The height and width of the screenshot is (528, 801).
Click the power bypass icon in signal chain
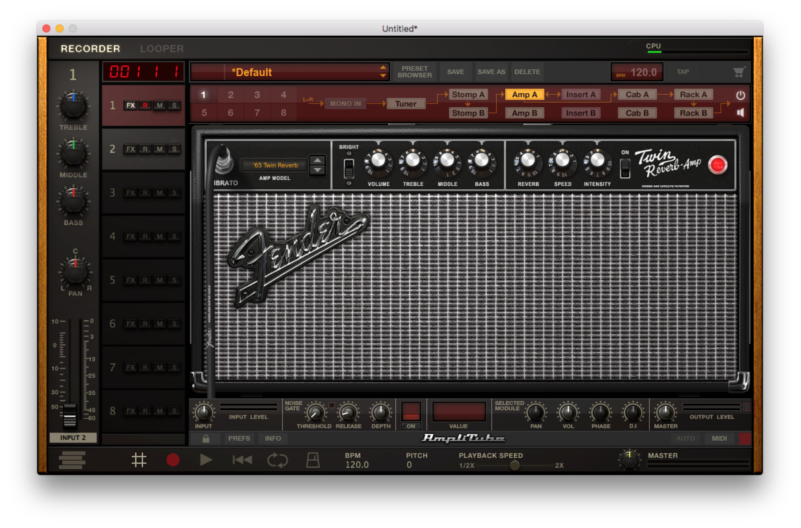click(740, 95)
